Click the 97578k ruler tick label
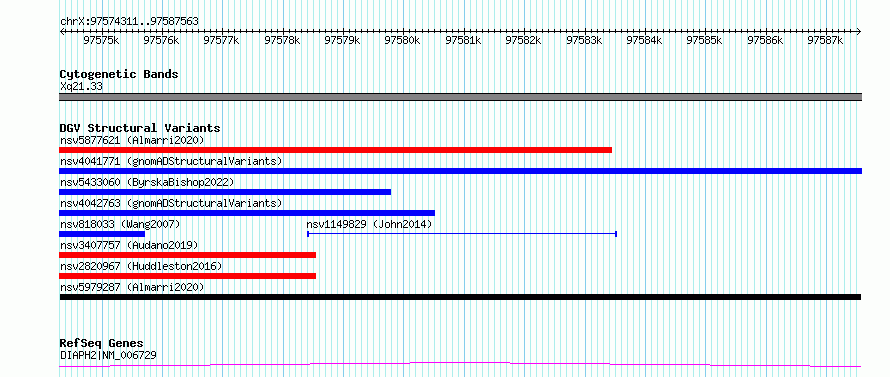The height and width of the screenshot is (377, 890). (282, 40)
